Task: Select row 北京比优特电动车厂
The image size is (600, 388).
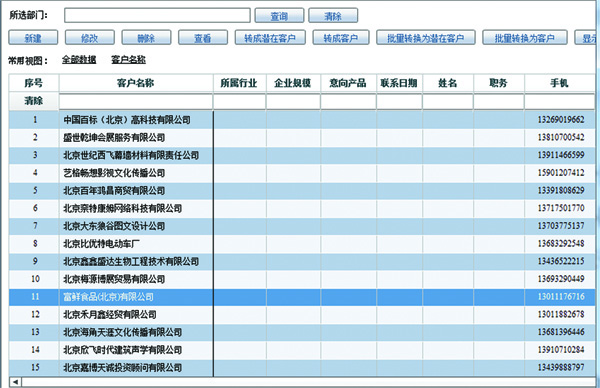Action: (302, 243)
